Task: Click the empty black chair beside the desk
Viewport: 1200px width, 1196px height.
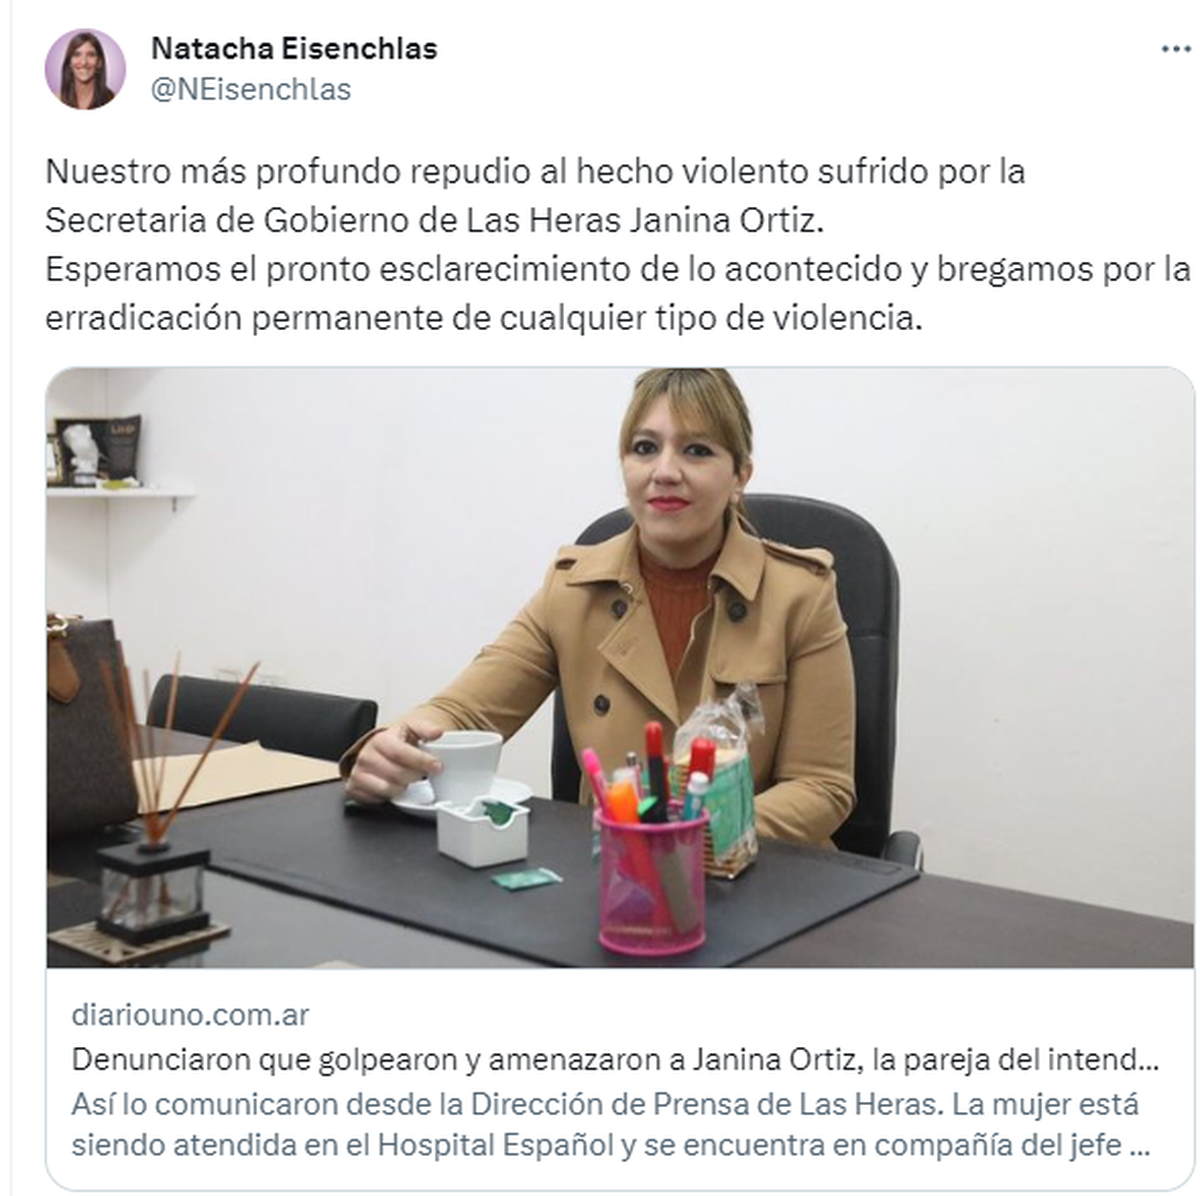Action: pos(262,715)
